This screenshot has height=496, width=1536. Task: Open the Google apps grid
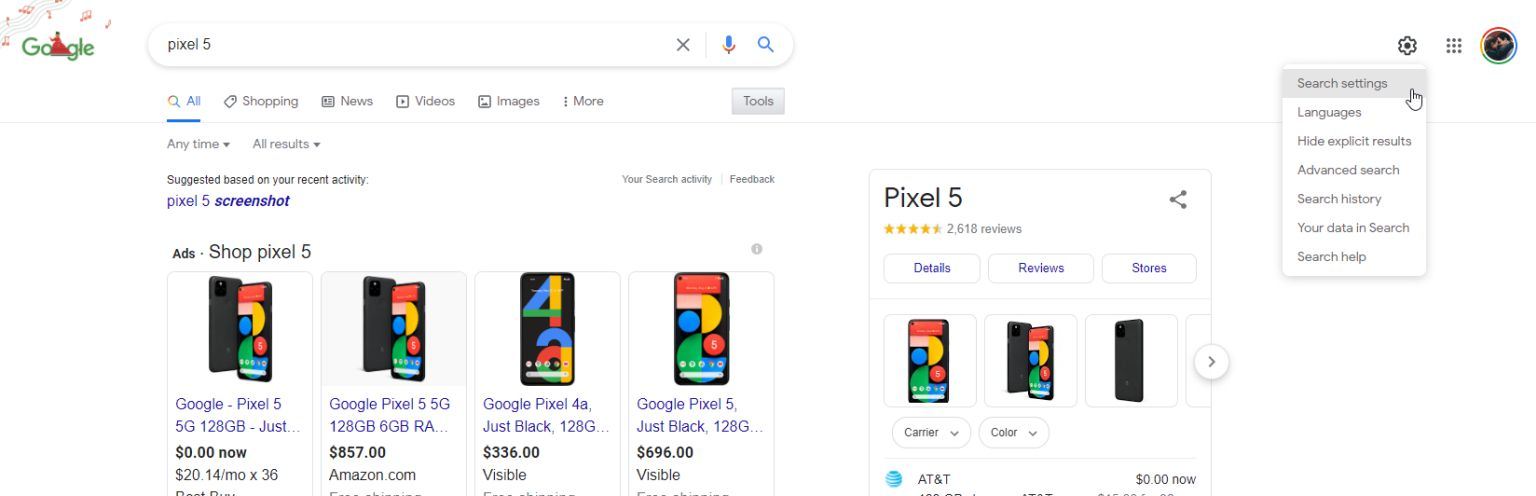(x=1454, y=46)
